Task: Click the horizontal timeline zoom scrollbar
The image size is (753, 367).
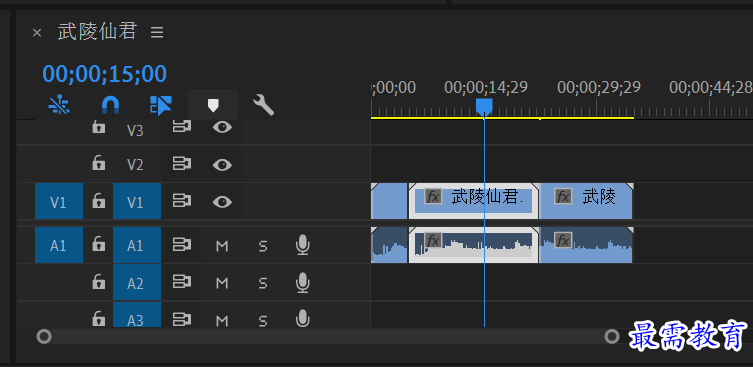Action: pos(328,336)
